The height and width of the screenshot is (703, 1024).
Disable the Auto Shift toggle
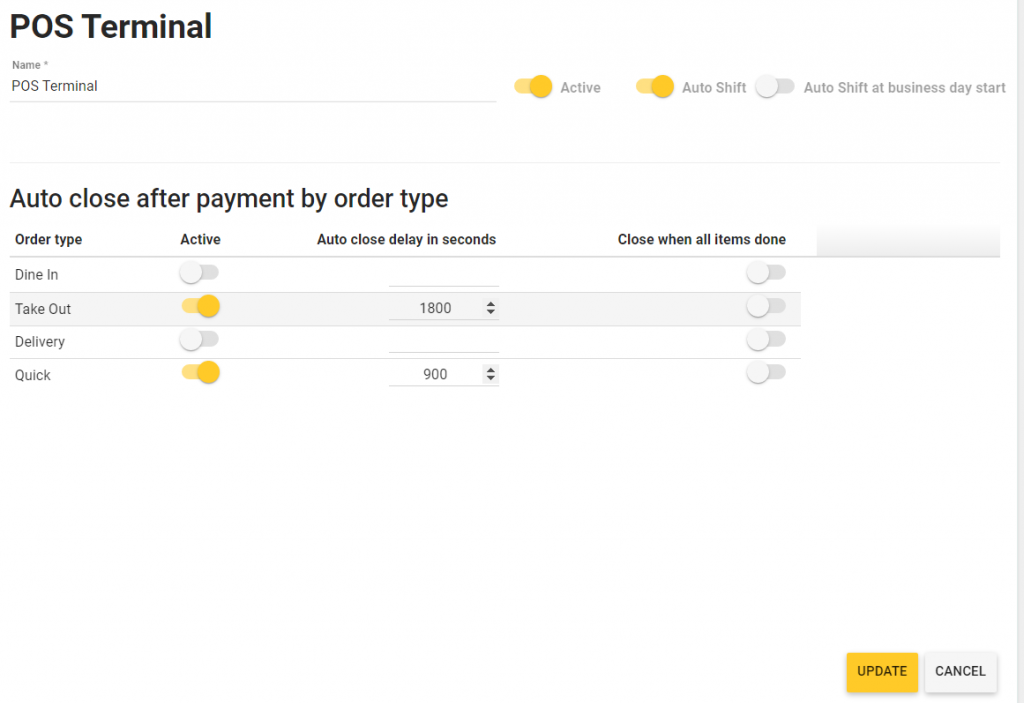[x=654, y=87]
